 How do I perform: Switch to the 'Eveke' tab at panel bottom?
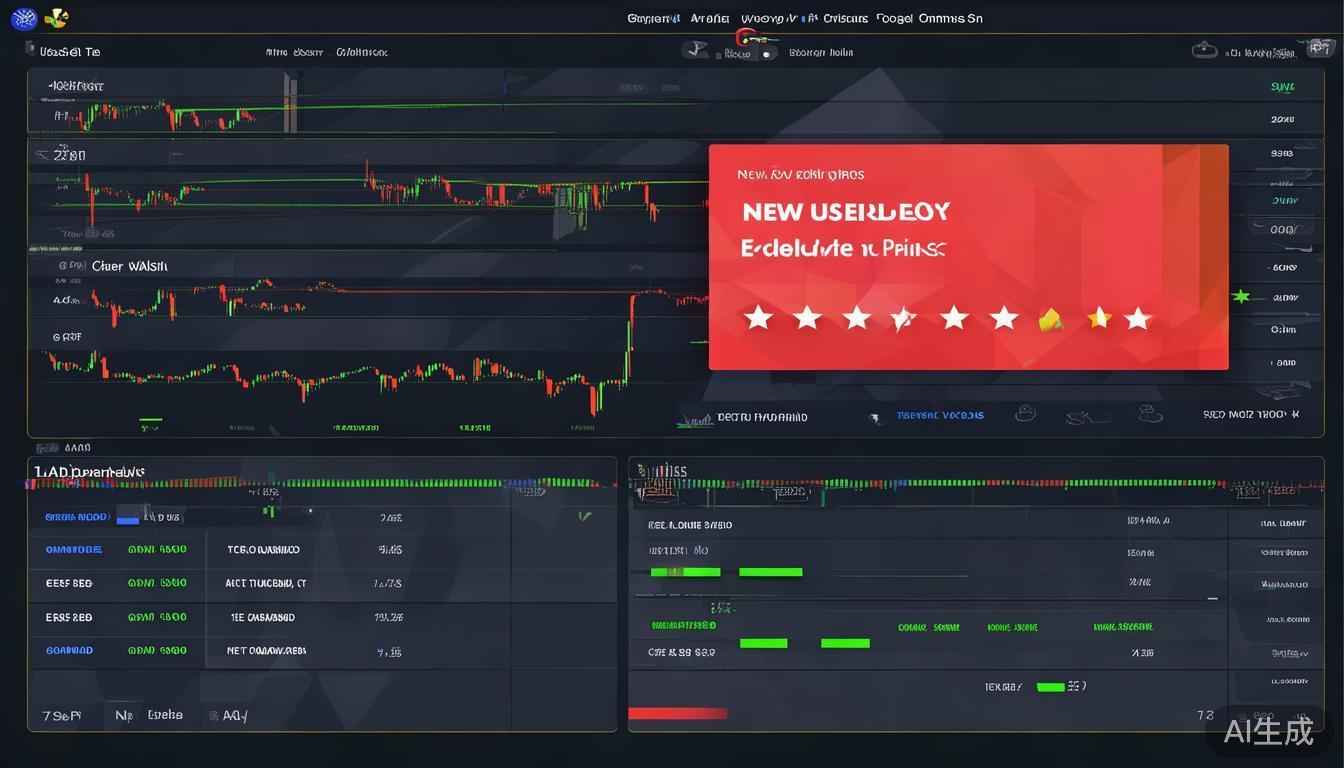[165, 715]
